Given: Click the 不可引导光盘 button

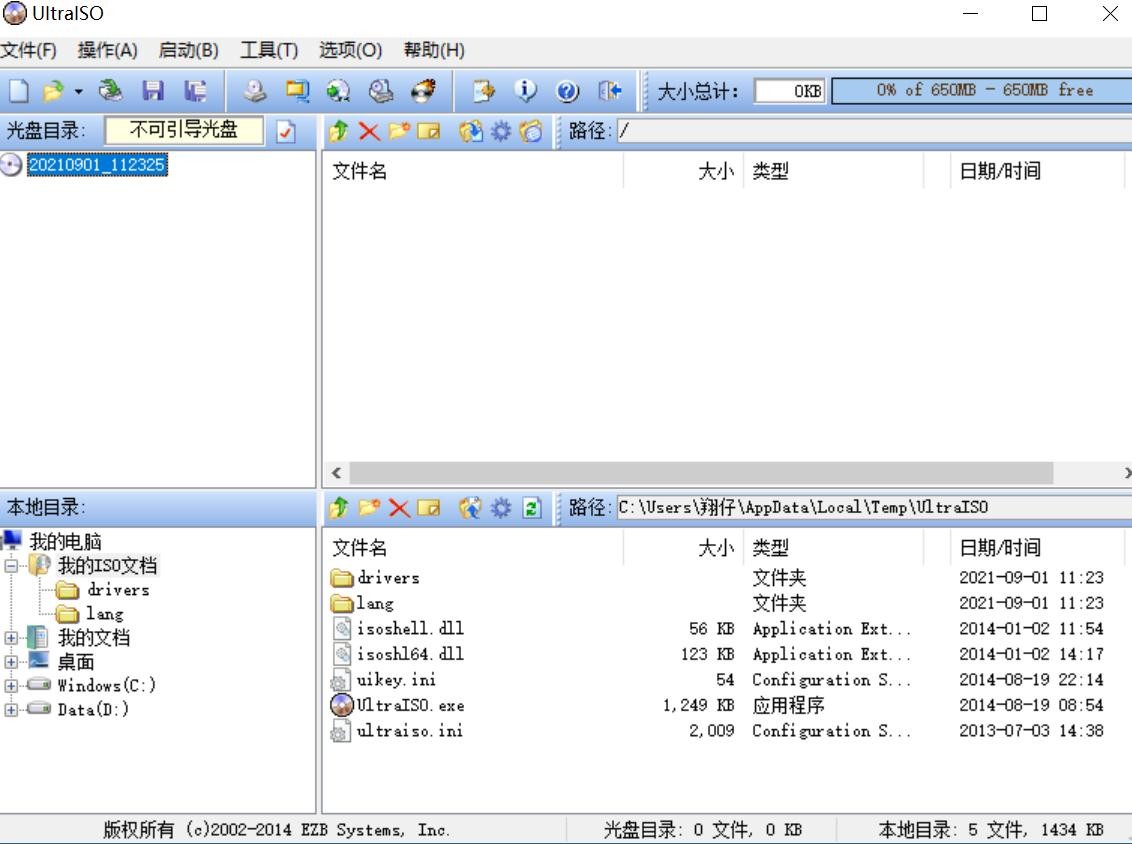Looking at the screenshot, I should click(184, 130).
